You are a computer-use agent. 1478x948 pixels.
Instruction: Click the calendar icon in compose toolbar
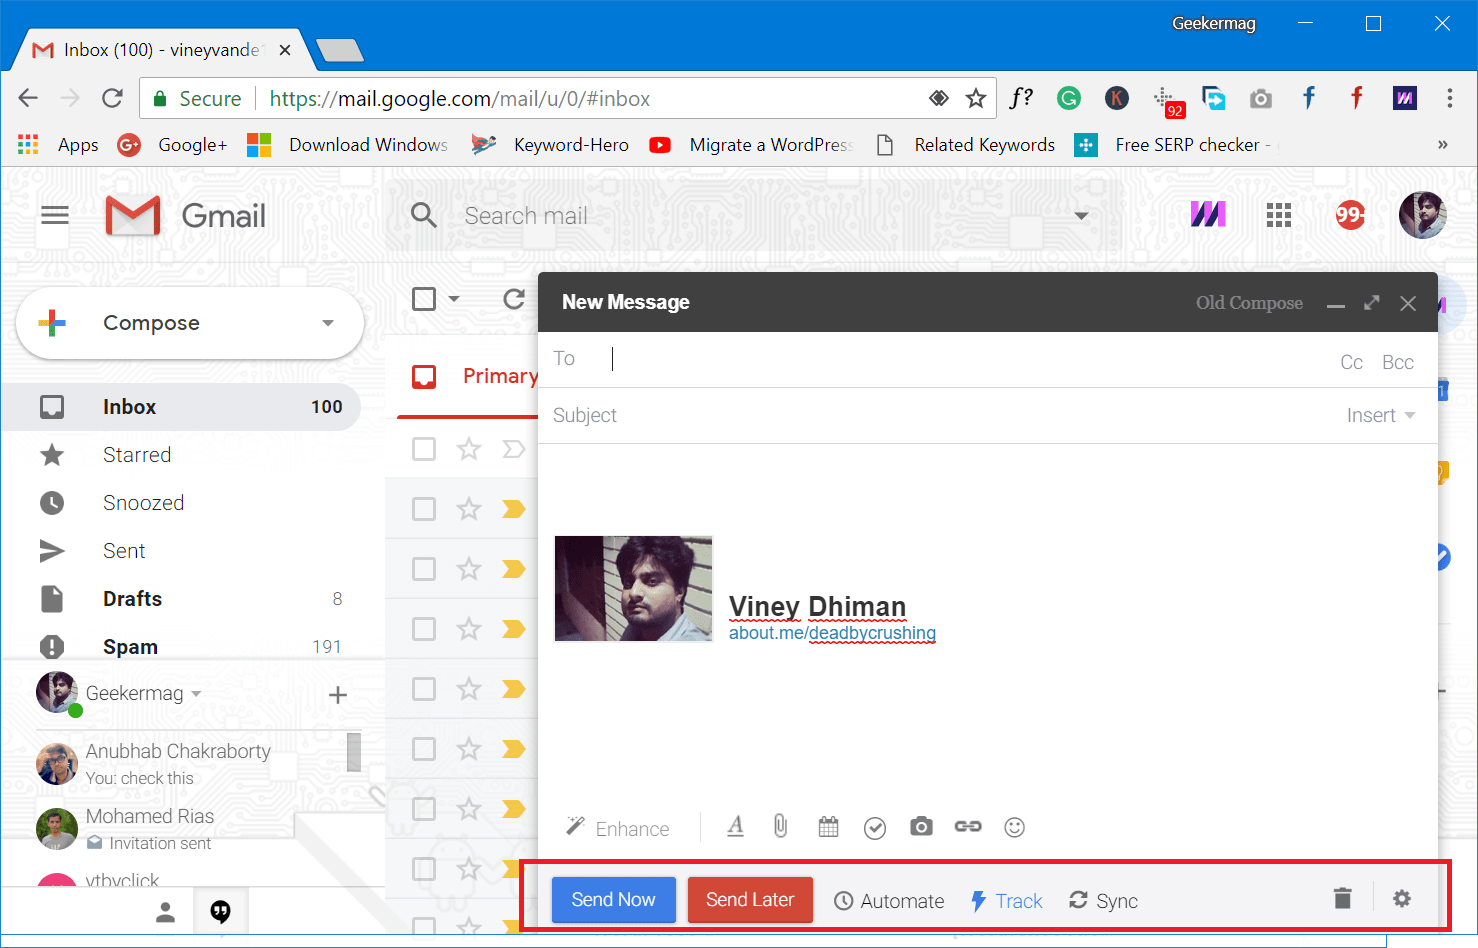828,827
